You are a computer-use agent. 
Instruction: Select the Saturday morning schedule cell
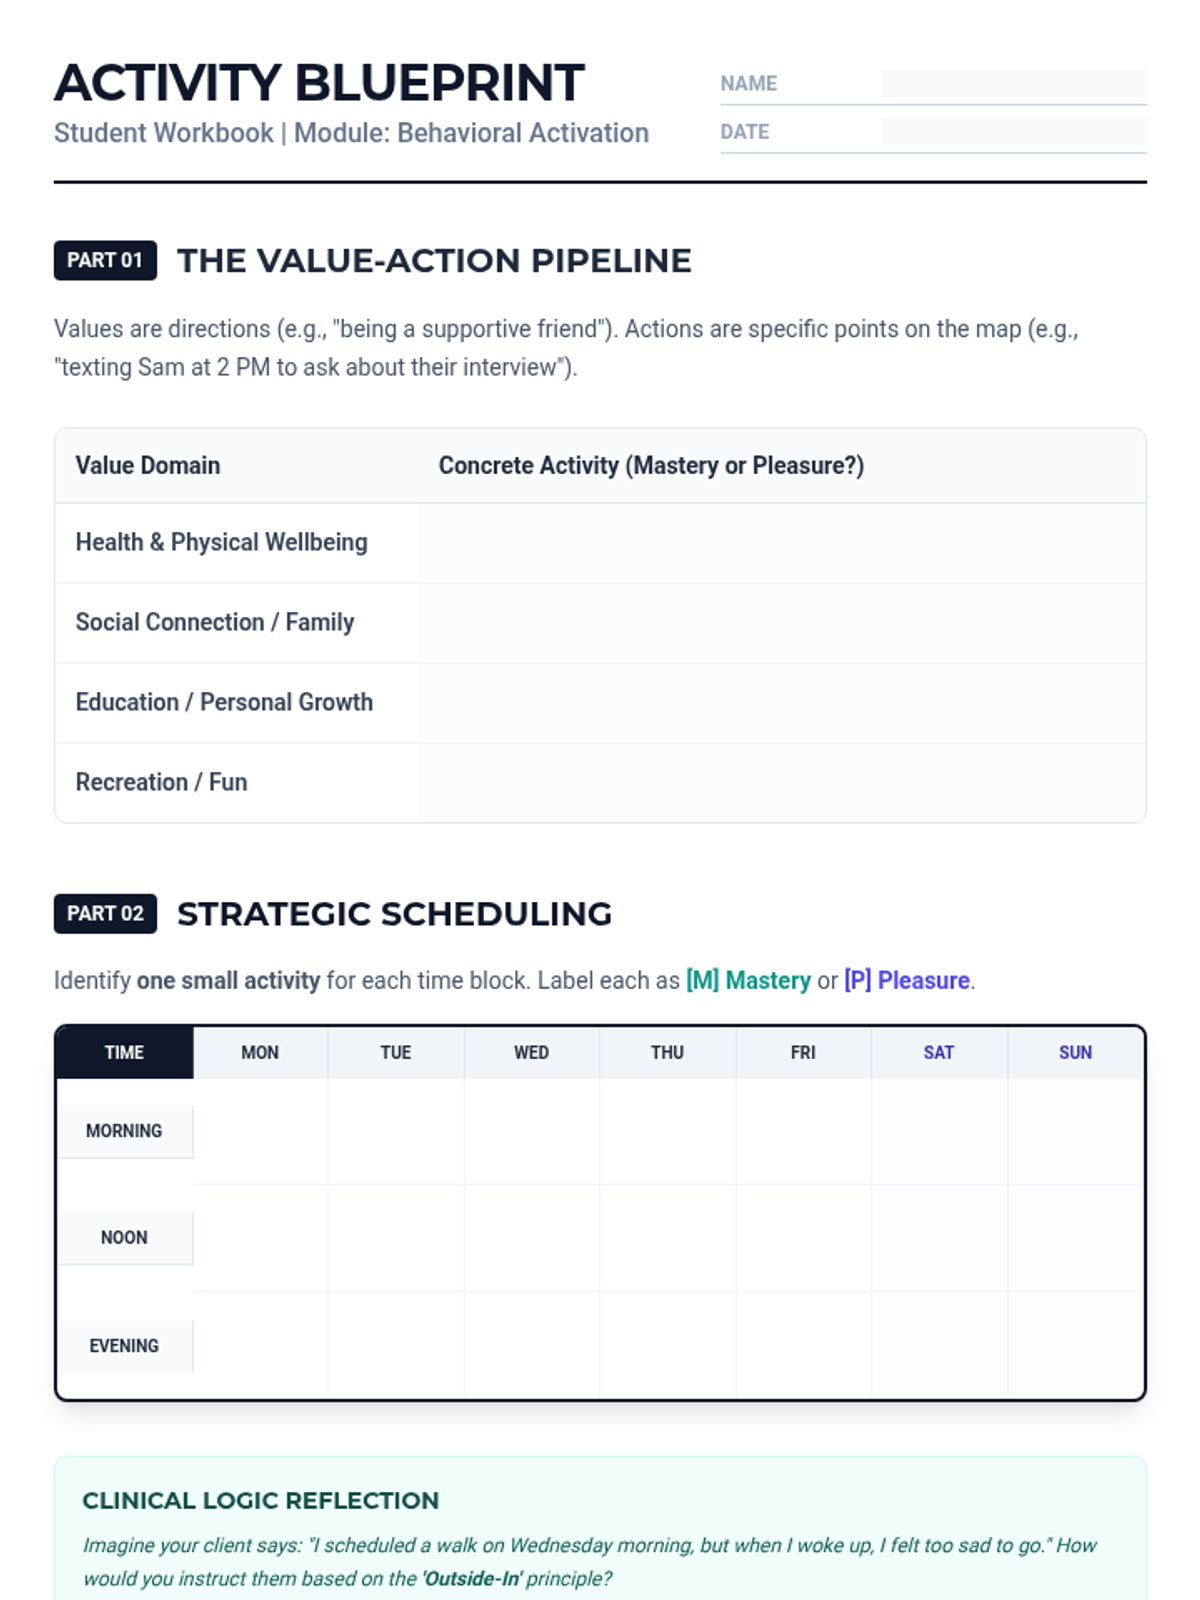939,1131
